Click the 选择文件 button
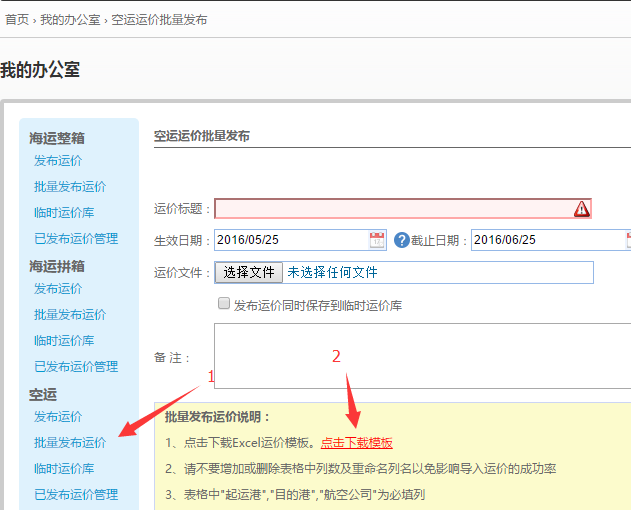The width and height of the screenshot is (631, 510). (249, 272)
